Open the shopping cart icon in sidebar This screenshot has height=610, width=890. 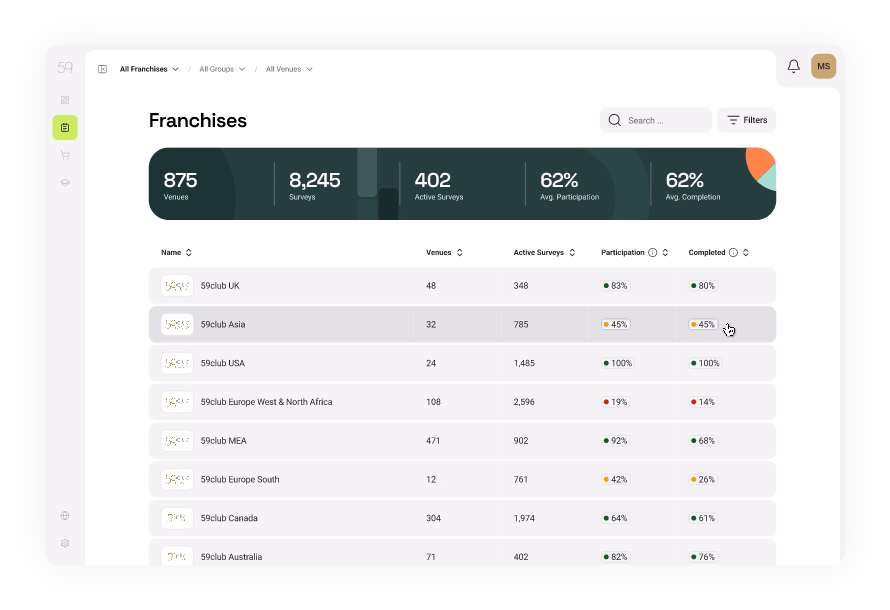(65, 155)
